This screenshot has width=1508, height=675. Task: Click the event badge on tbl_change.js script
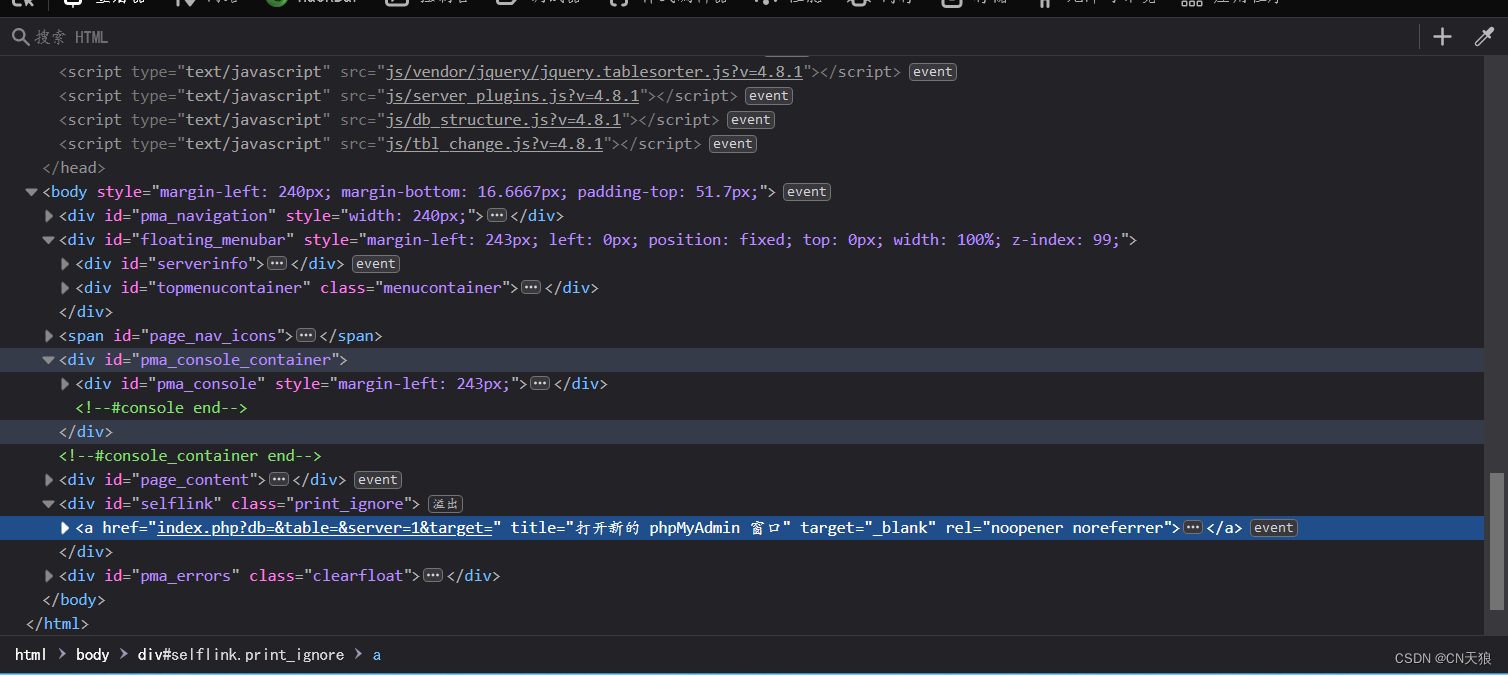tap(733, 144)
